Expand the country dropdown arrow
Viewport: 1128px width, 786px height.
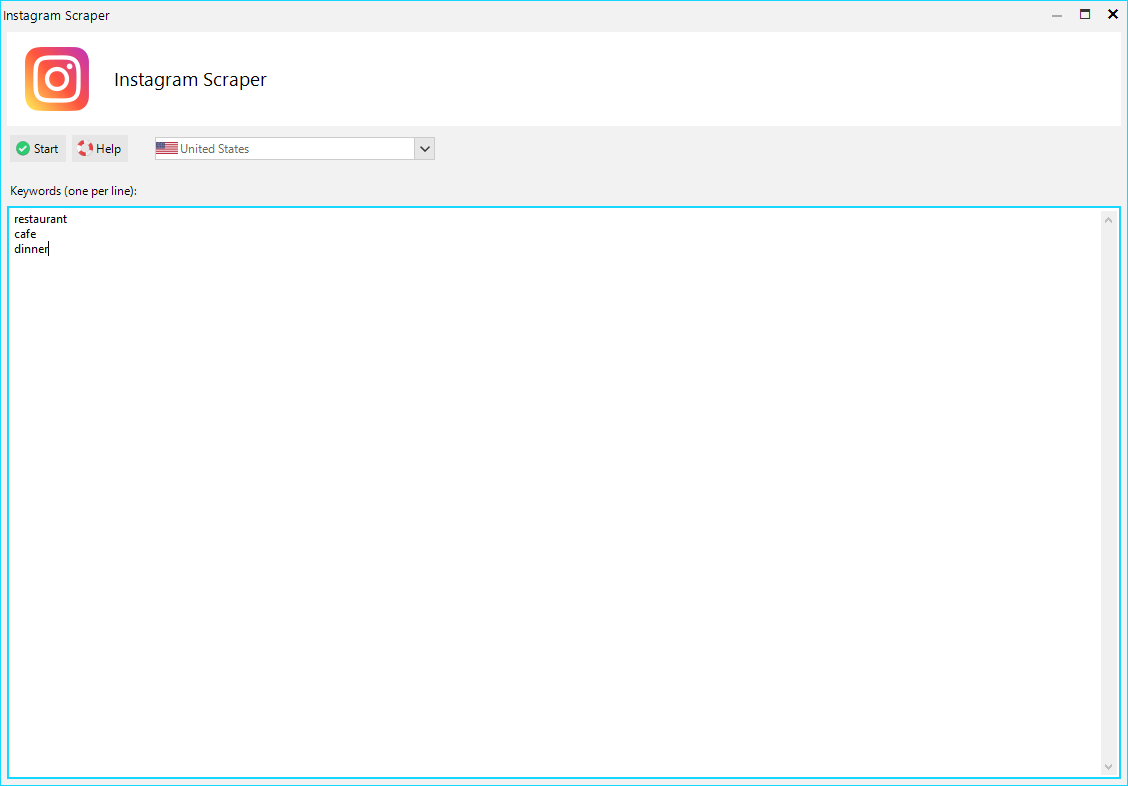pyautogui.click(x=424, y=149)
